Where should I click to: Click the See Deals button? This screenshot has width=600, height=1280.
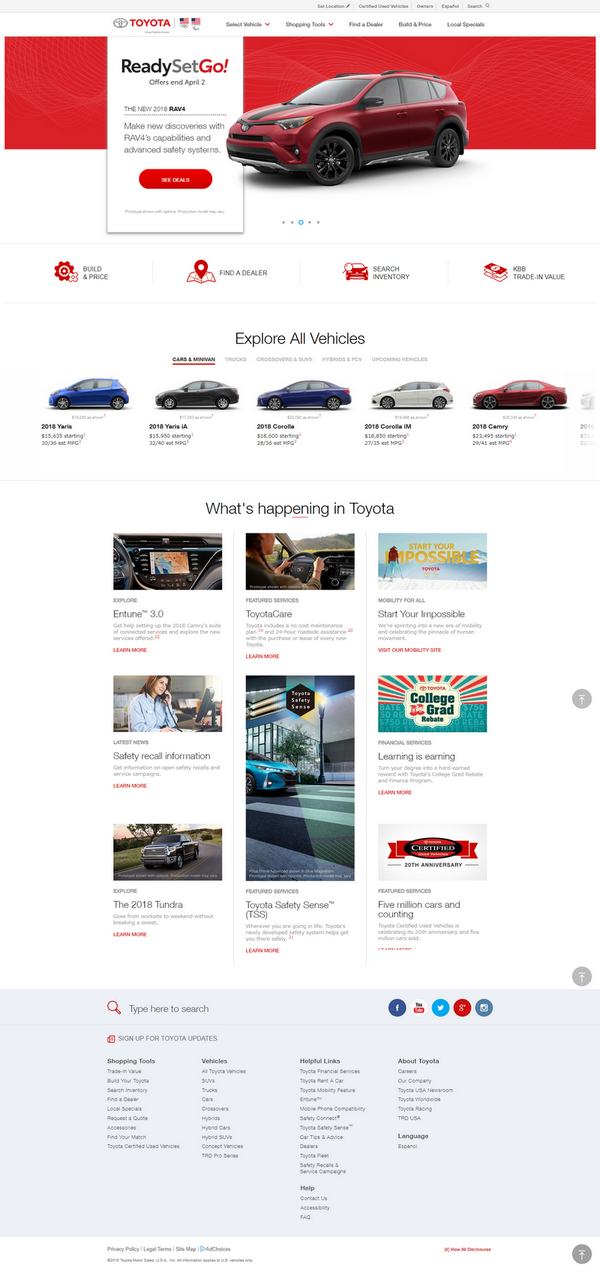pos(175,179)
